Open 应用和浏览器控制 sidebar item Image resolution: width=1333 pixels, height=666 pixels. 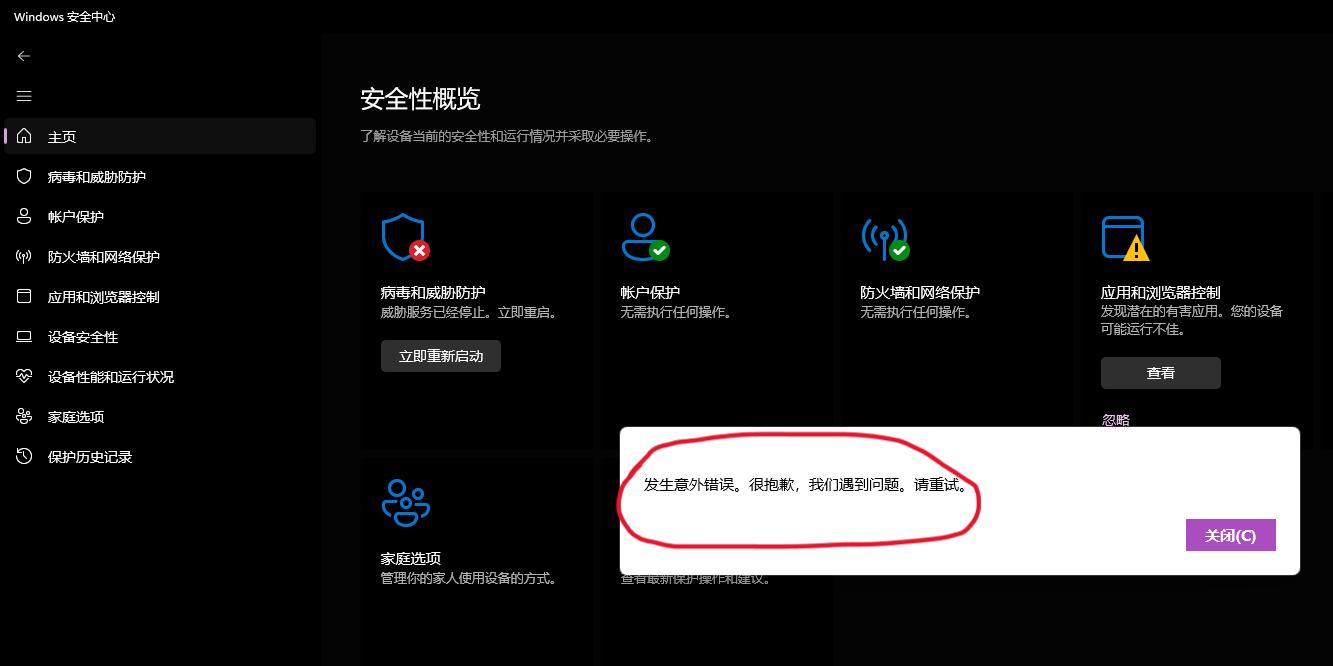click(160, 296)
